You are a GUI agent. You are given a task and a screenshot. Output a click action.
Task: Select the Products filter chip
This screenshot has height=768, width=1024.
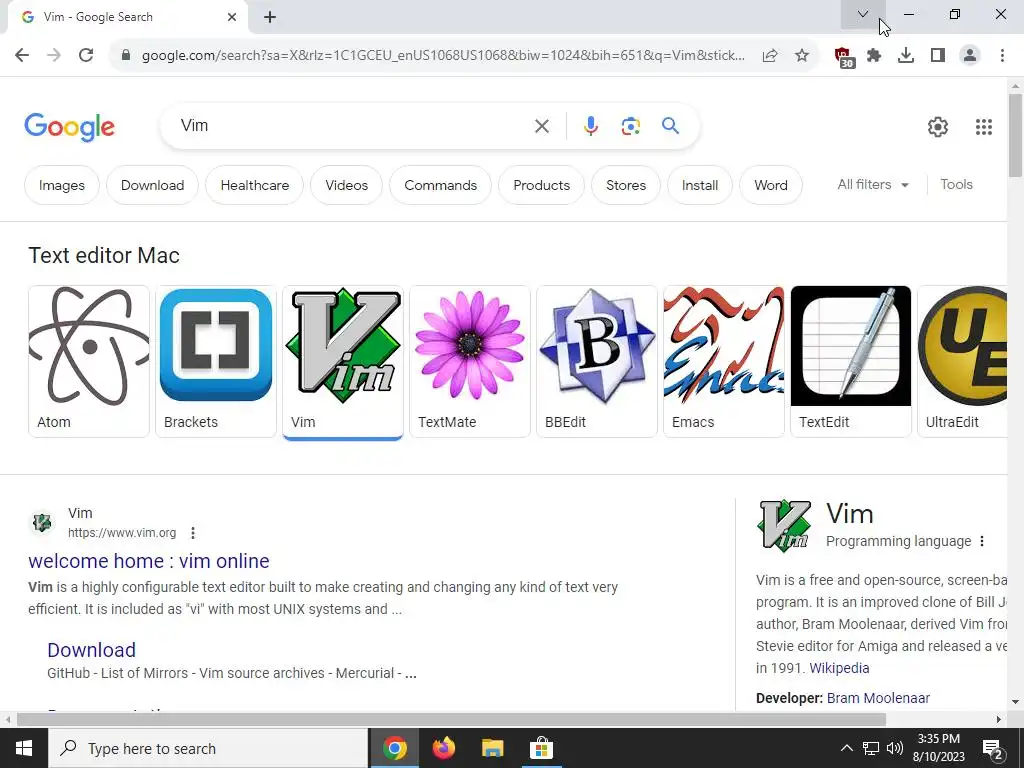(541, 185)
